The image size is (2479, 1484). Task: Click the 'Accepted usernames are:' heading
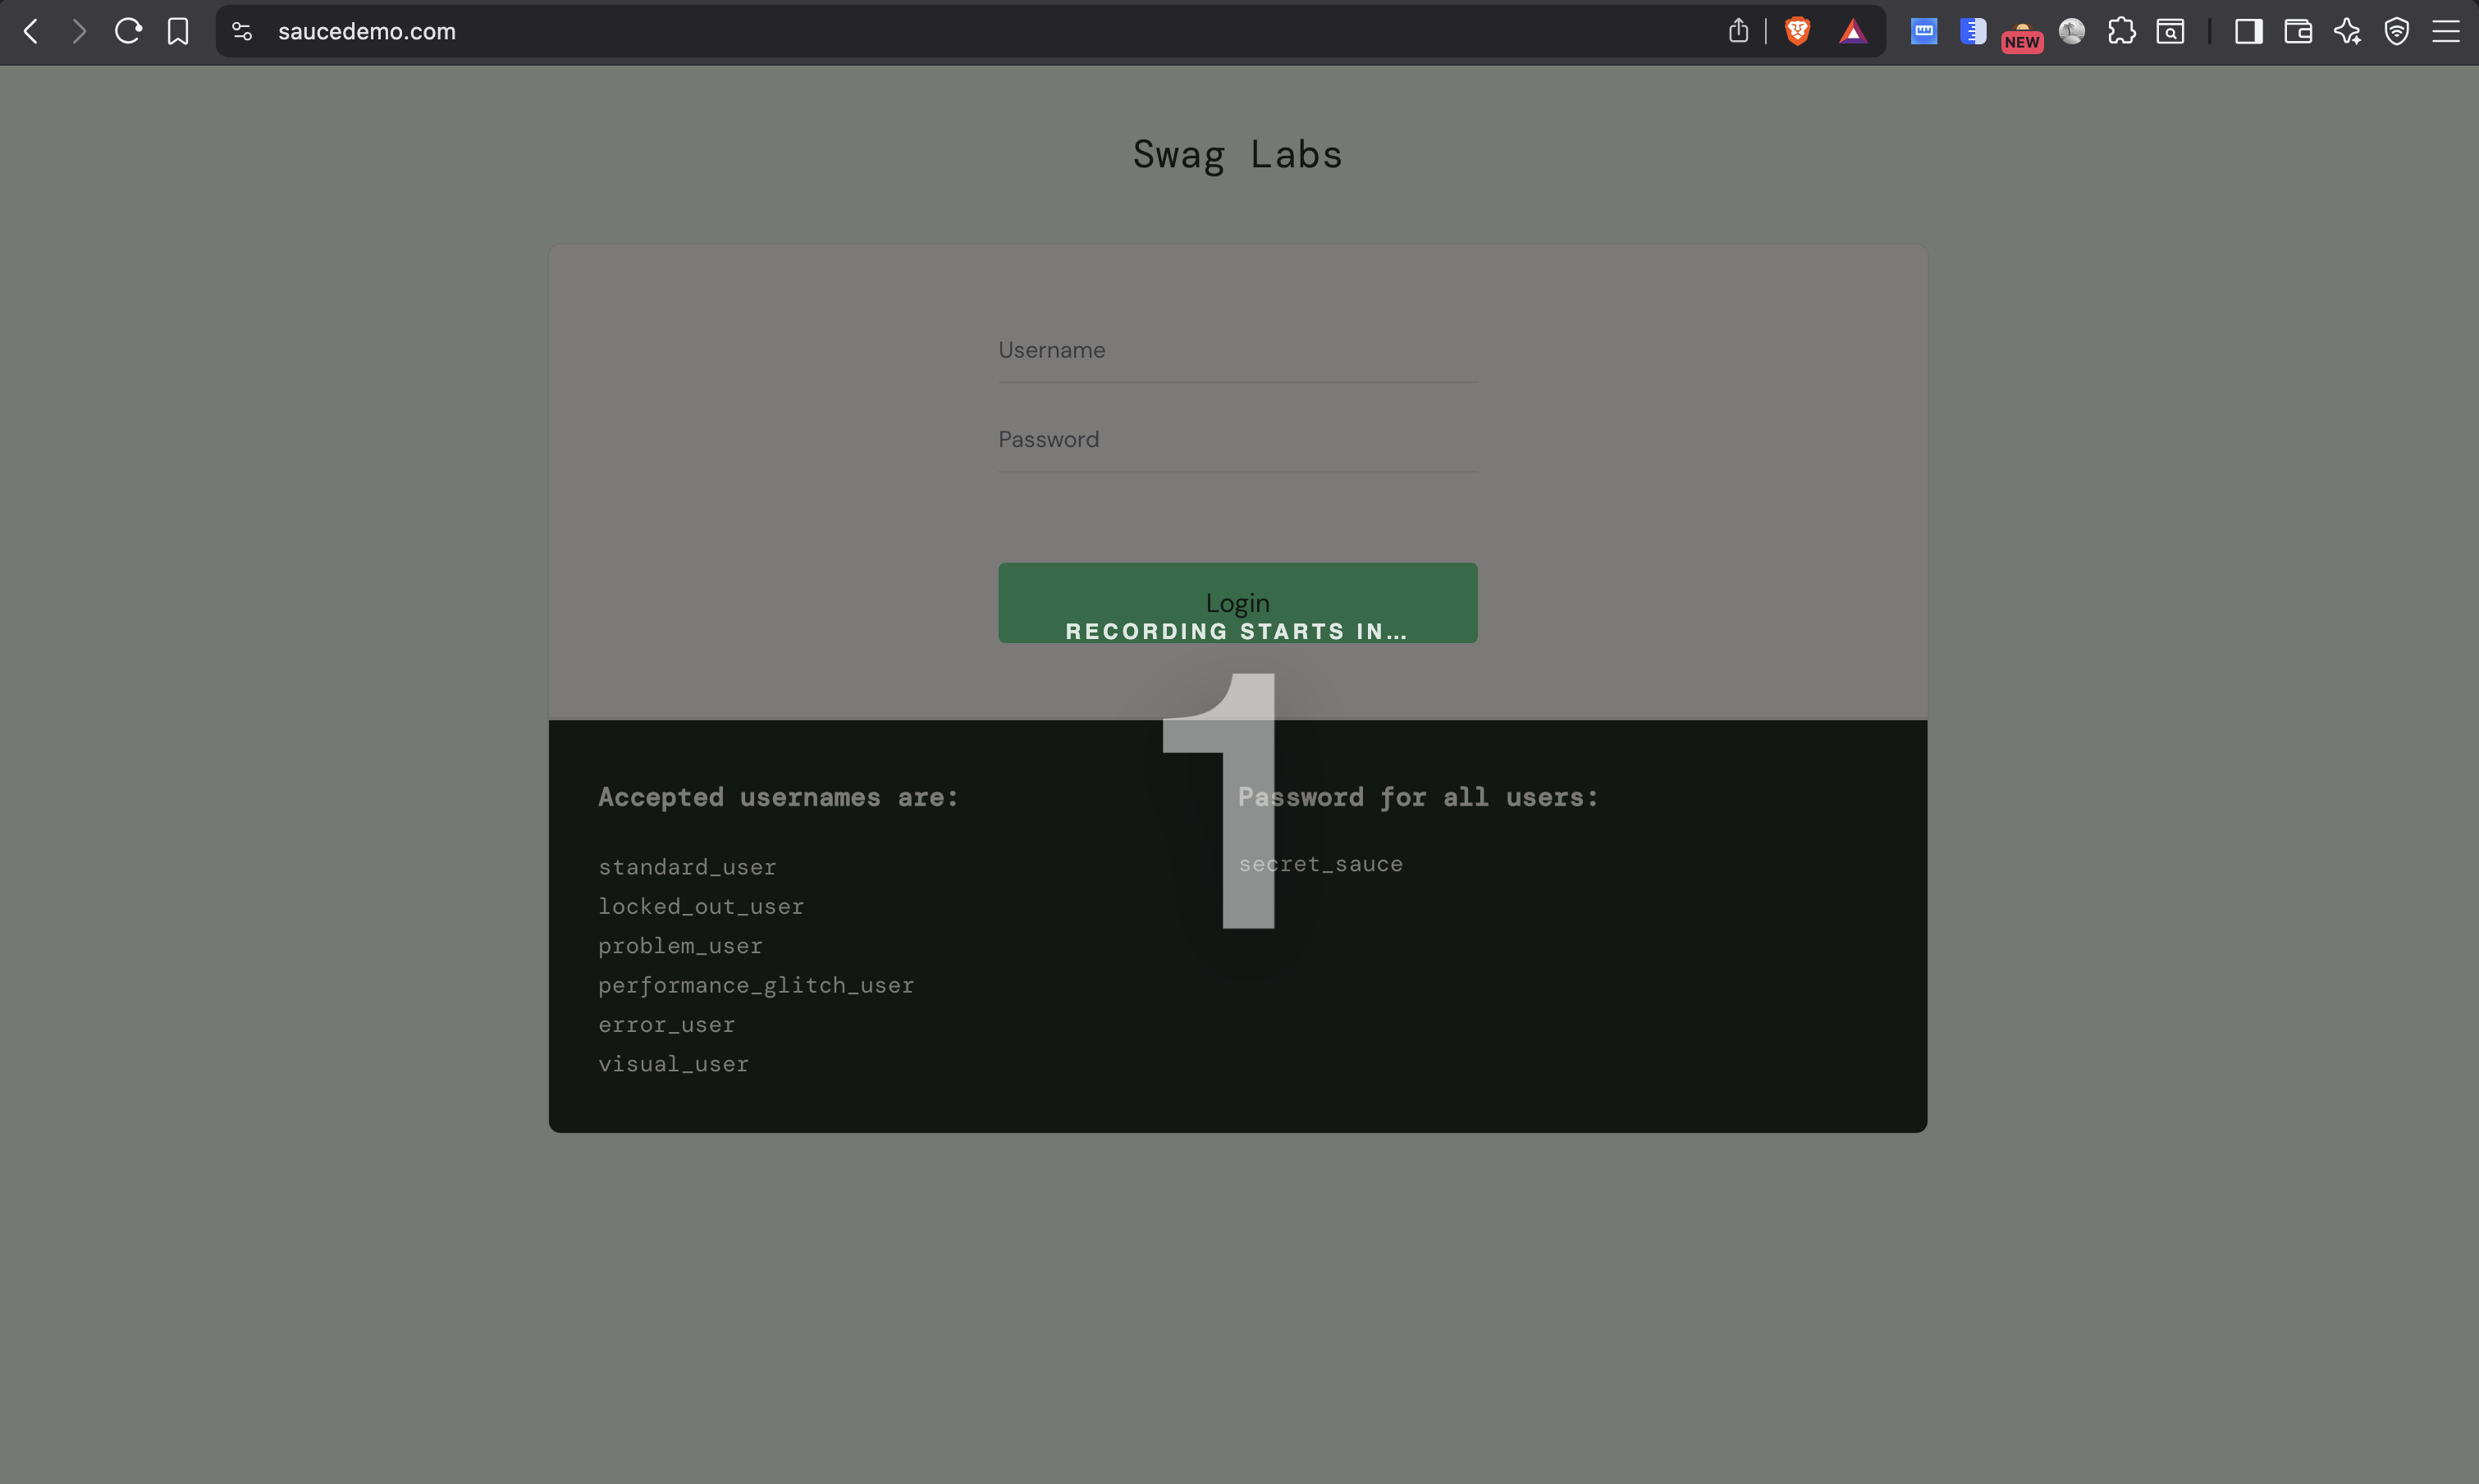778,797
